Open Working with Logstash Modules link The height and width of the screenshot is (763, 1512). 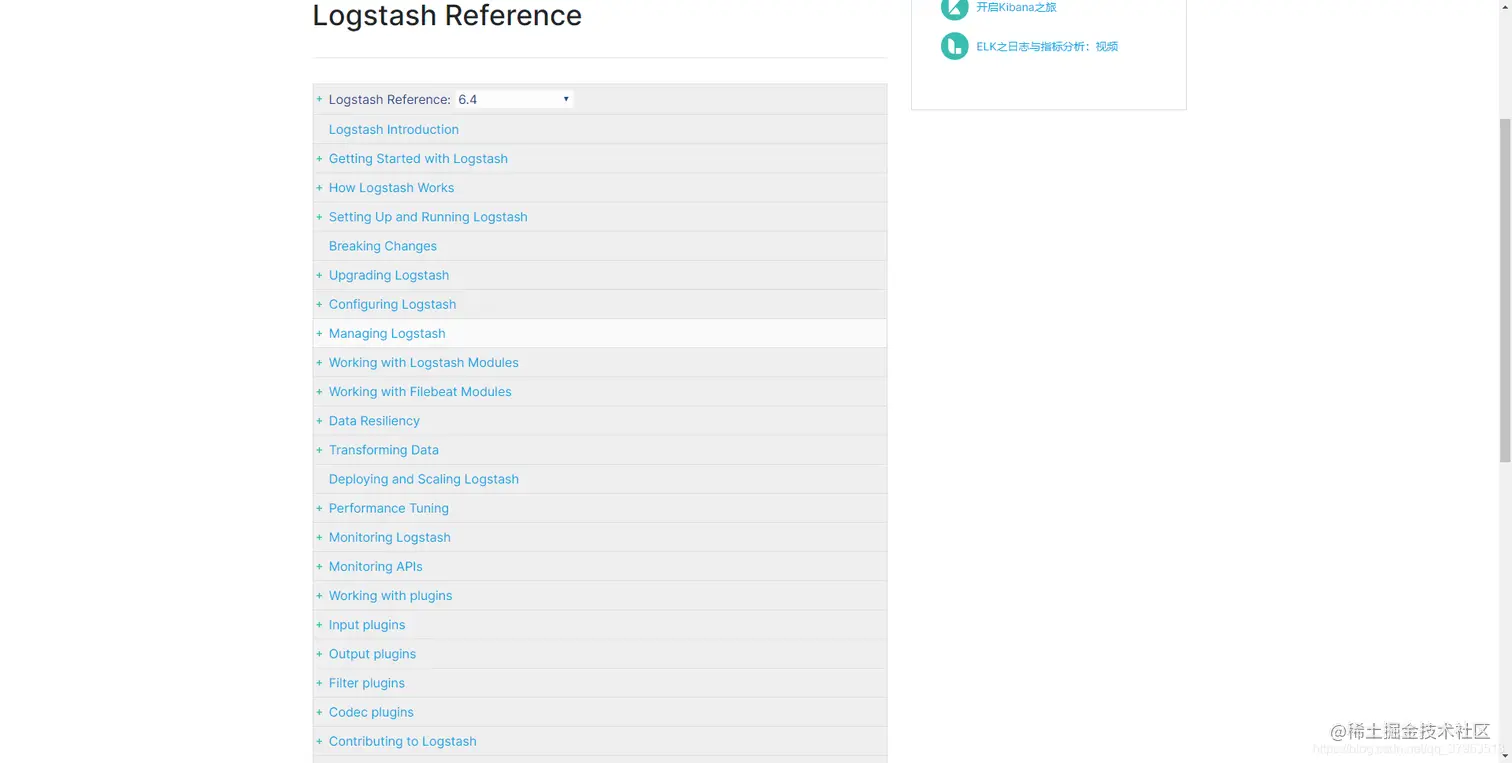point(424,362)
